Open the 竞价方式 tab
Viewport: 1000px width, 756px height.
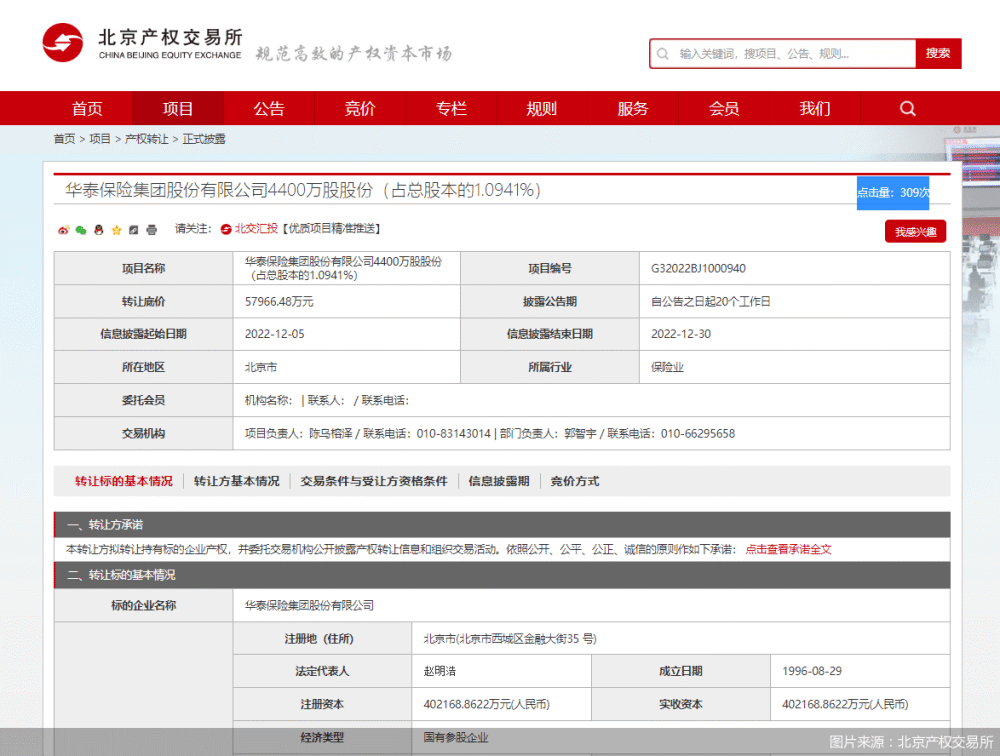[575, 481]
